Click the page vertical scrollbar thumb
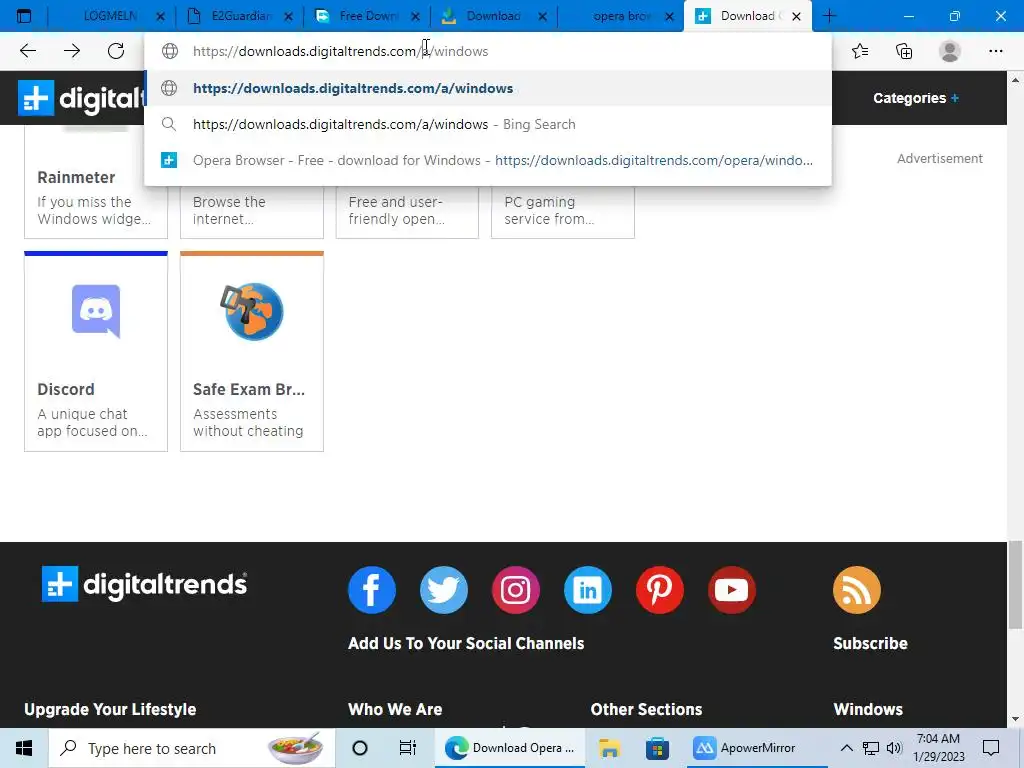This screenshot has height=768, width=1024. pos(1015,584)
